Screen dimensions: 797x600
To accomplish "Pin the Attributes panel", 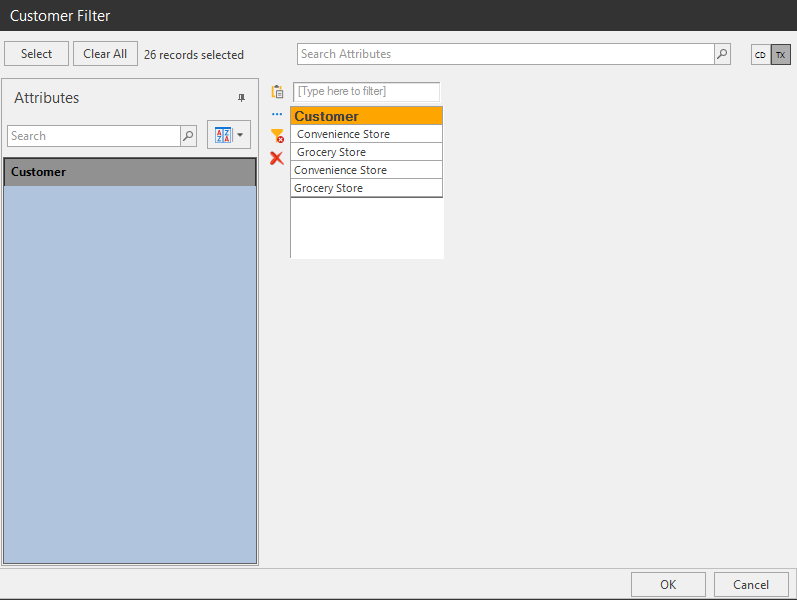I will (x=241, y=98).
